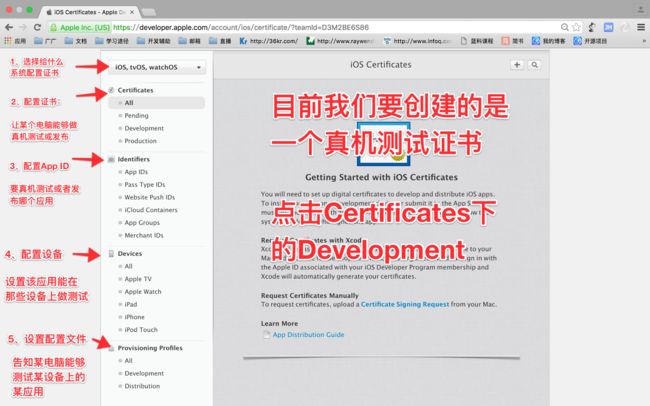The width and height of the screenshot is (650, 406).
Task: Close the iOS Certificates browser tab
Action: [132, 12]
